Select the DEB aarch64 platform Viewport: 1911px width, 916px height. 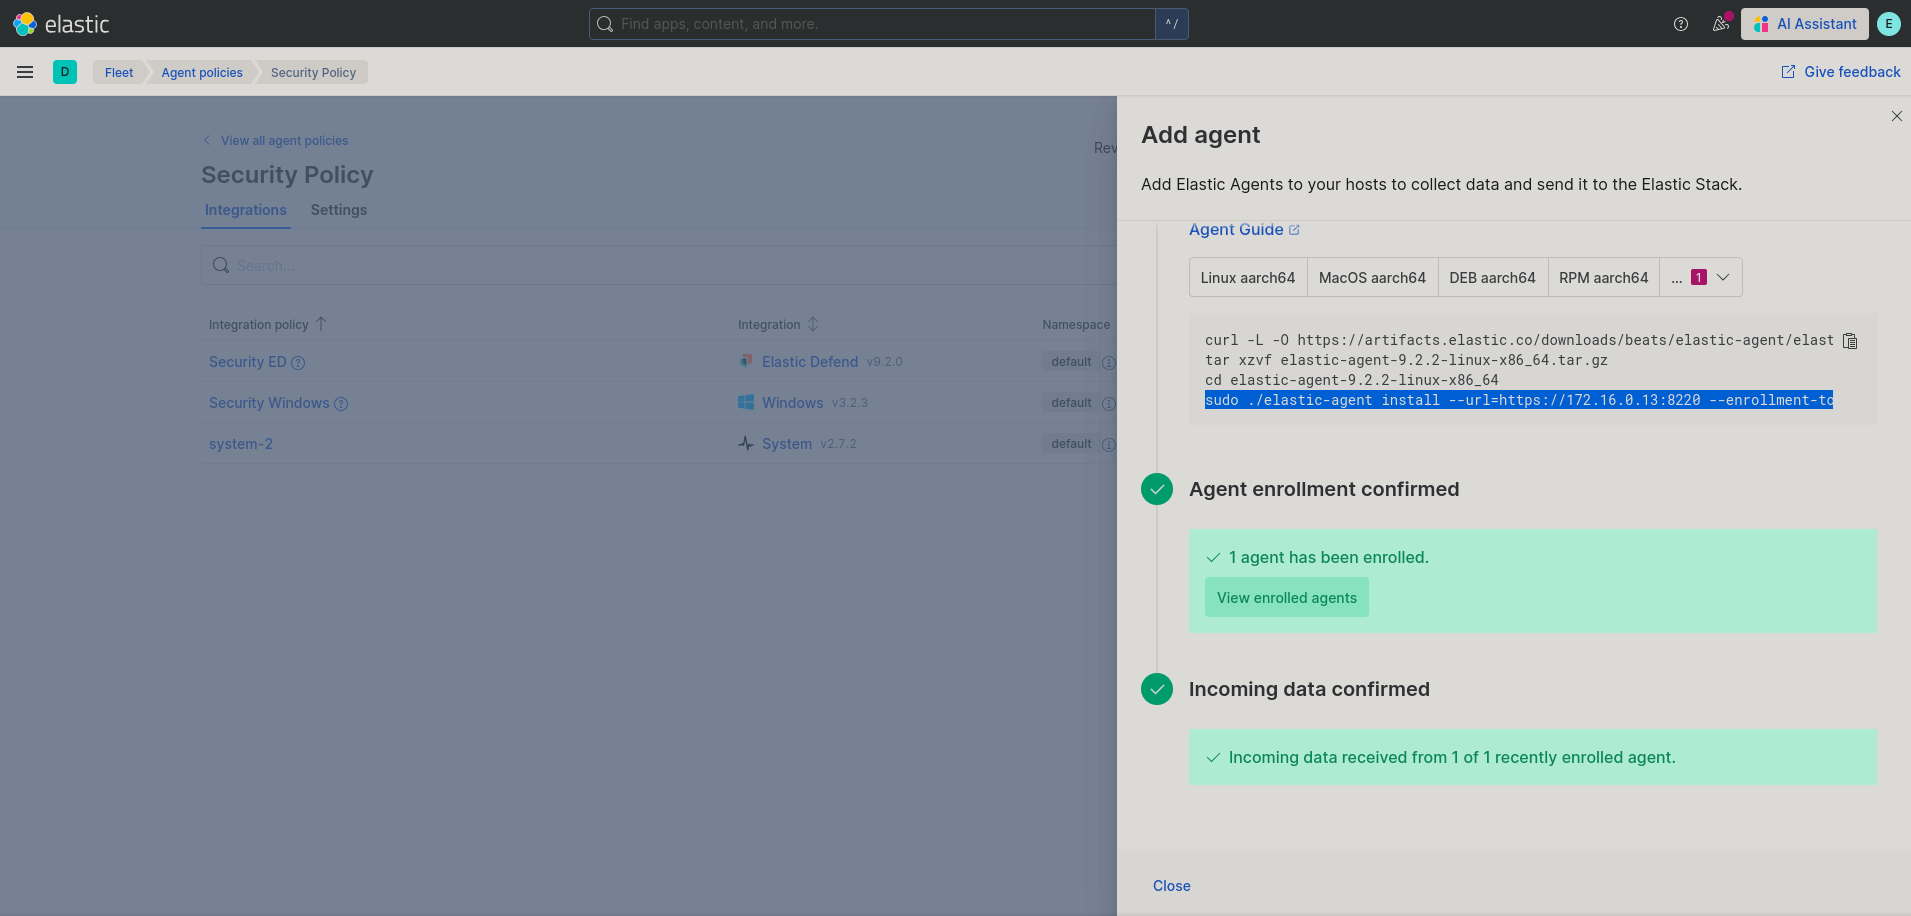(x=1492, y=277)
